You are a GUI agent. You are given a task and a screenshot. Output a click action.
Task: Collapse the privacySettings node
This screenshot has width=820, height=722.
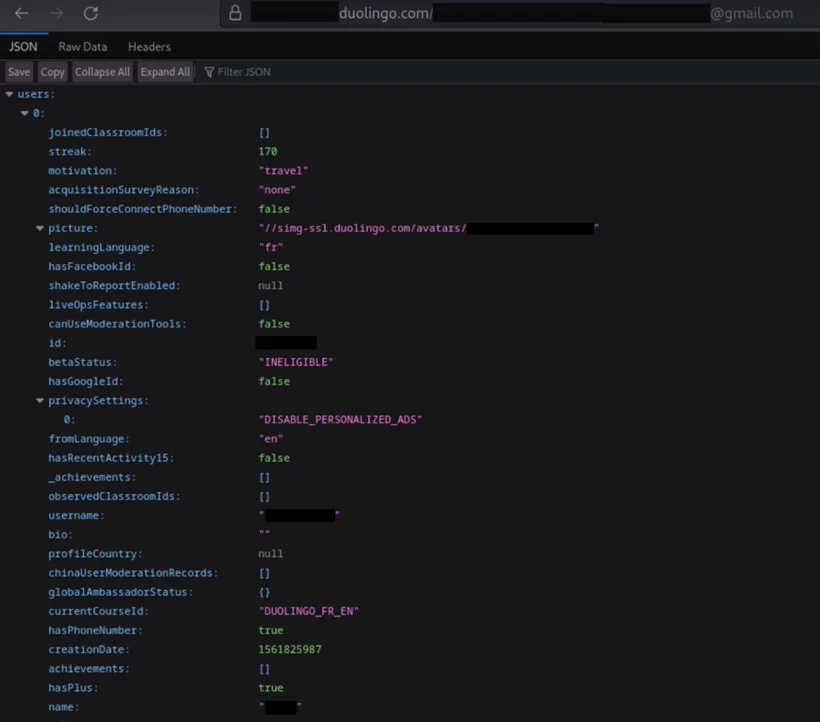coord(40,400)
